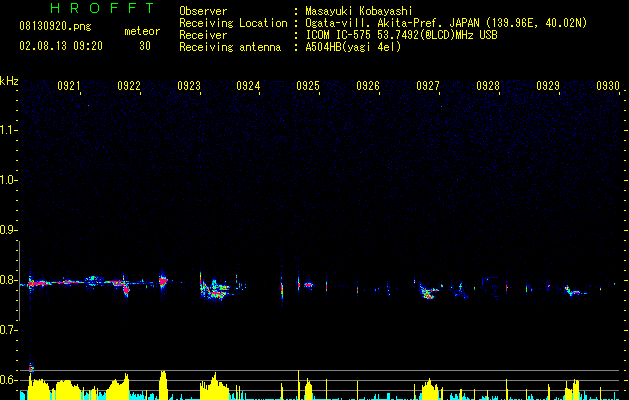Select the file name 08130920.png

55,27
